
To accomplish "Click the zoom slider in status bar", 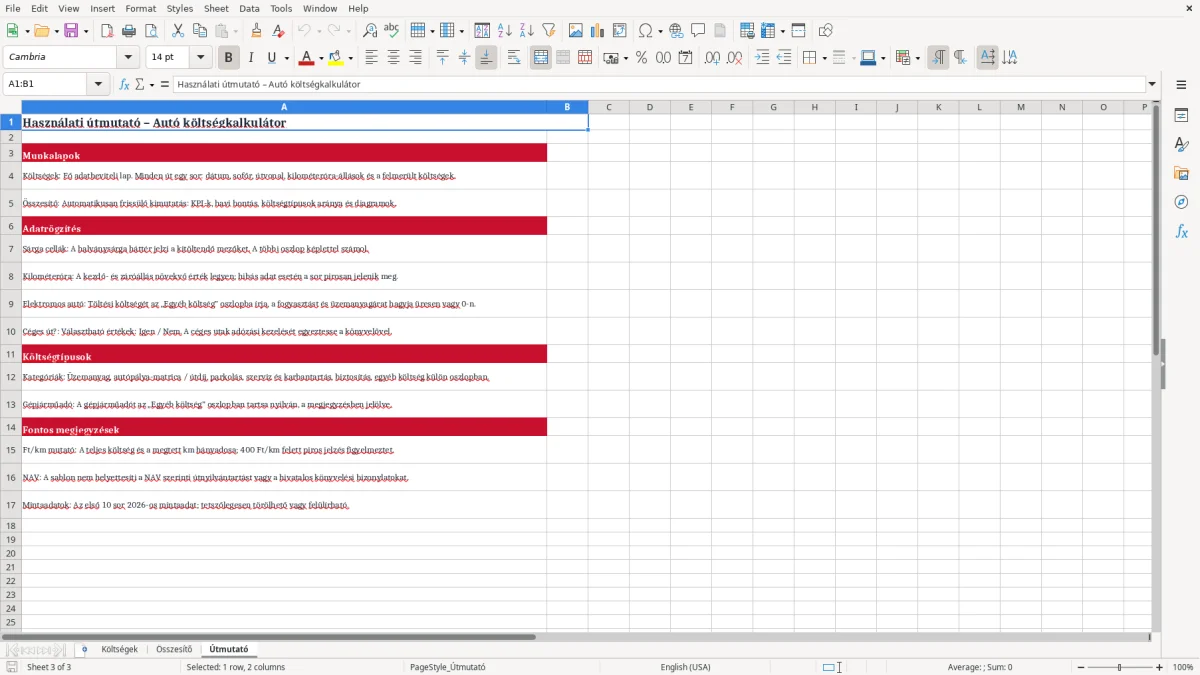I will 1120,667.
